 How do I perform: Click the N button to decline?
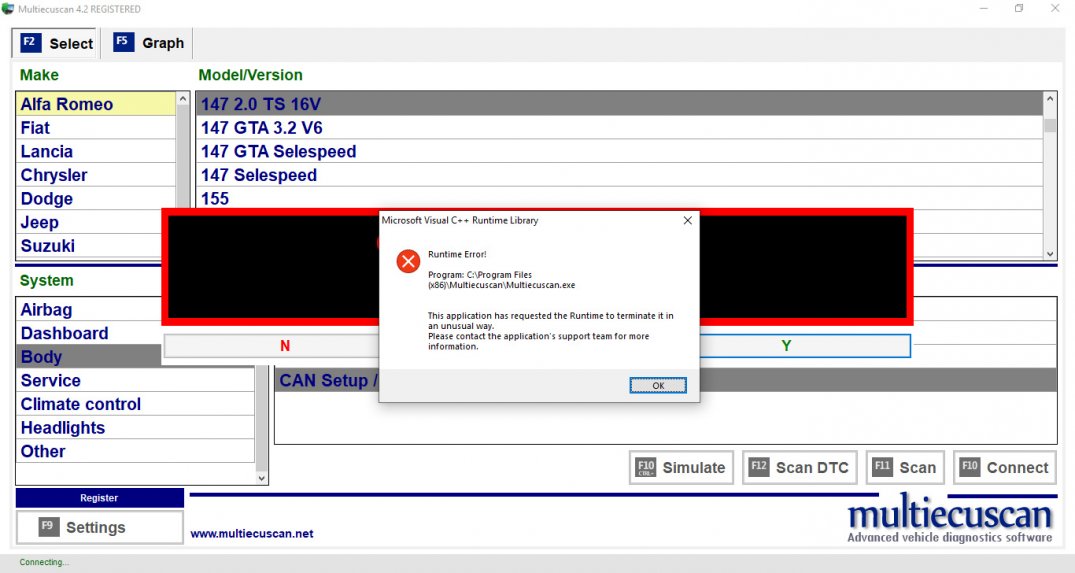coord(284,346)
